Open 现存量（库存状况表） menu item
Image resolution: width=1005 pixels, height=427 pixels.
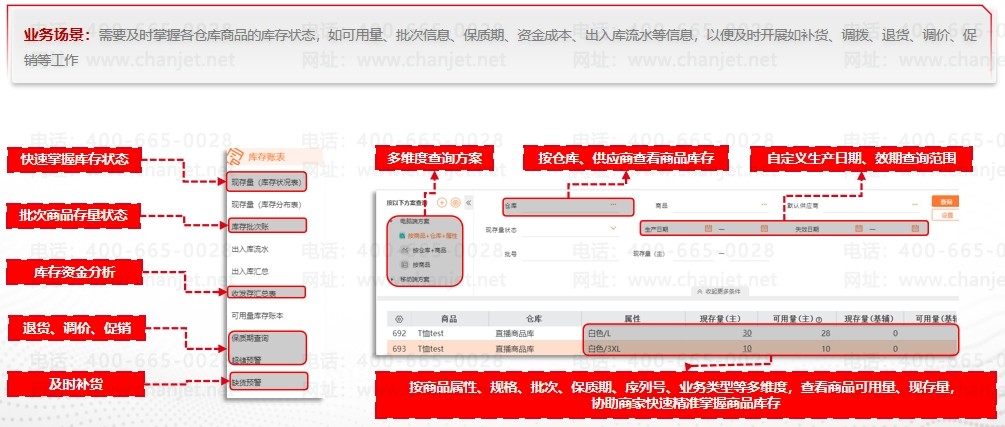tap(267, 183)
